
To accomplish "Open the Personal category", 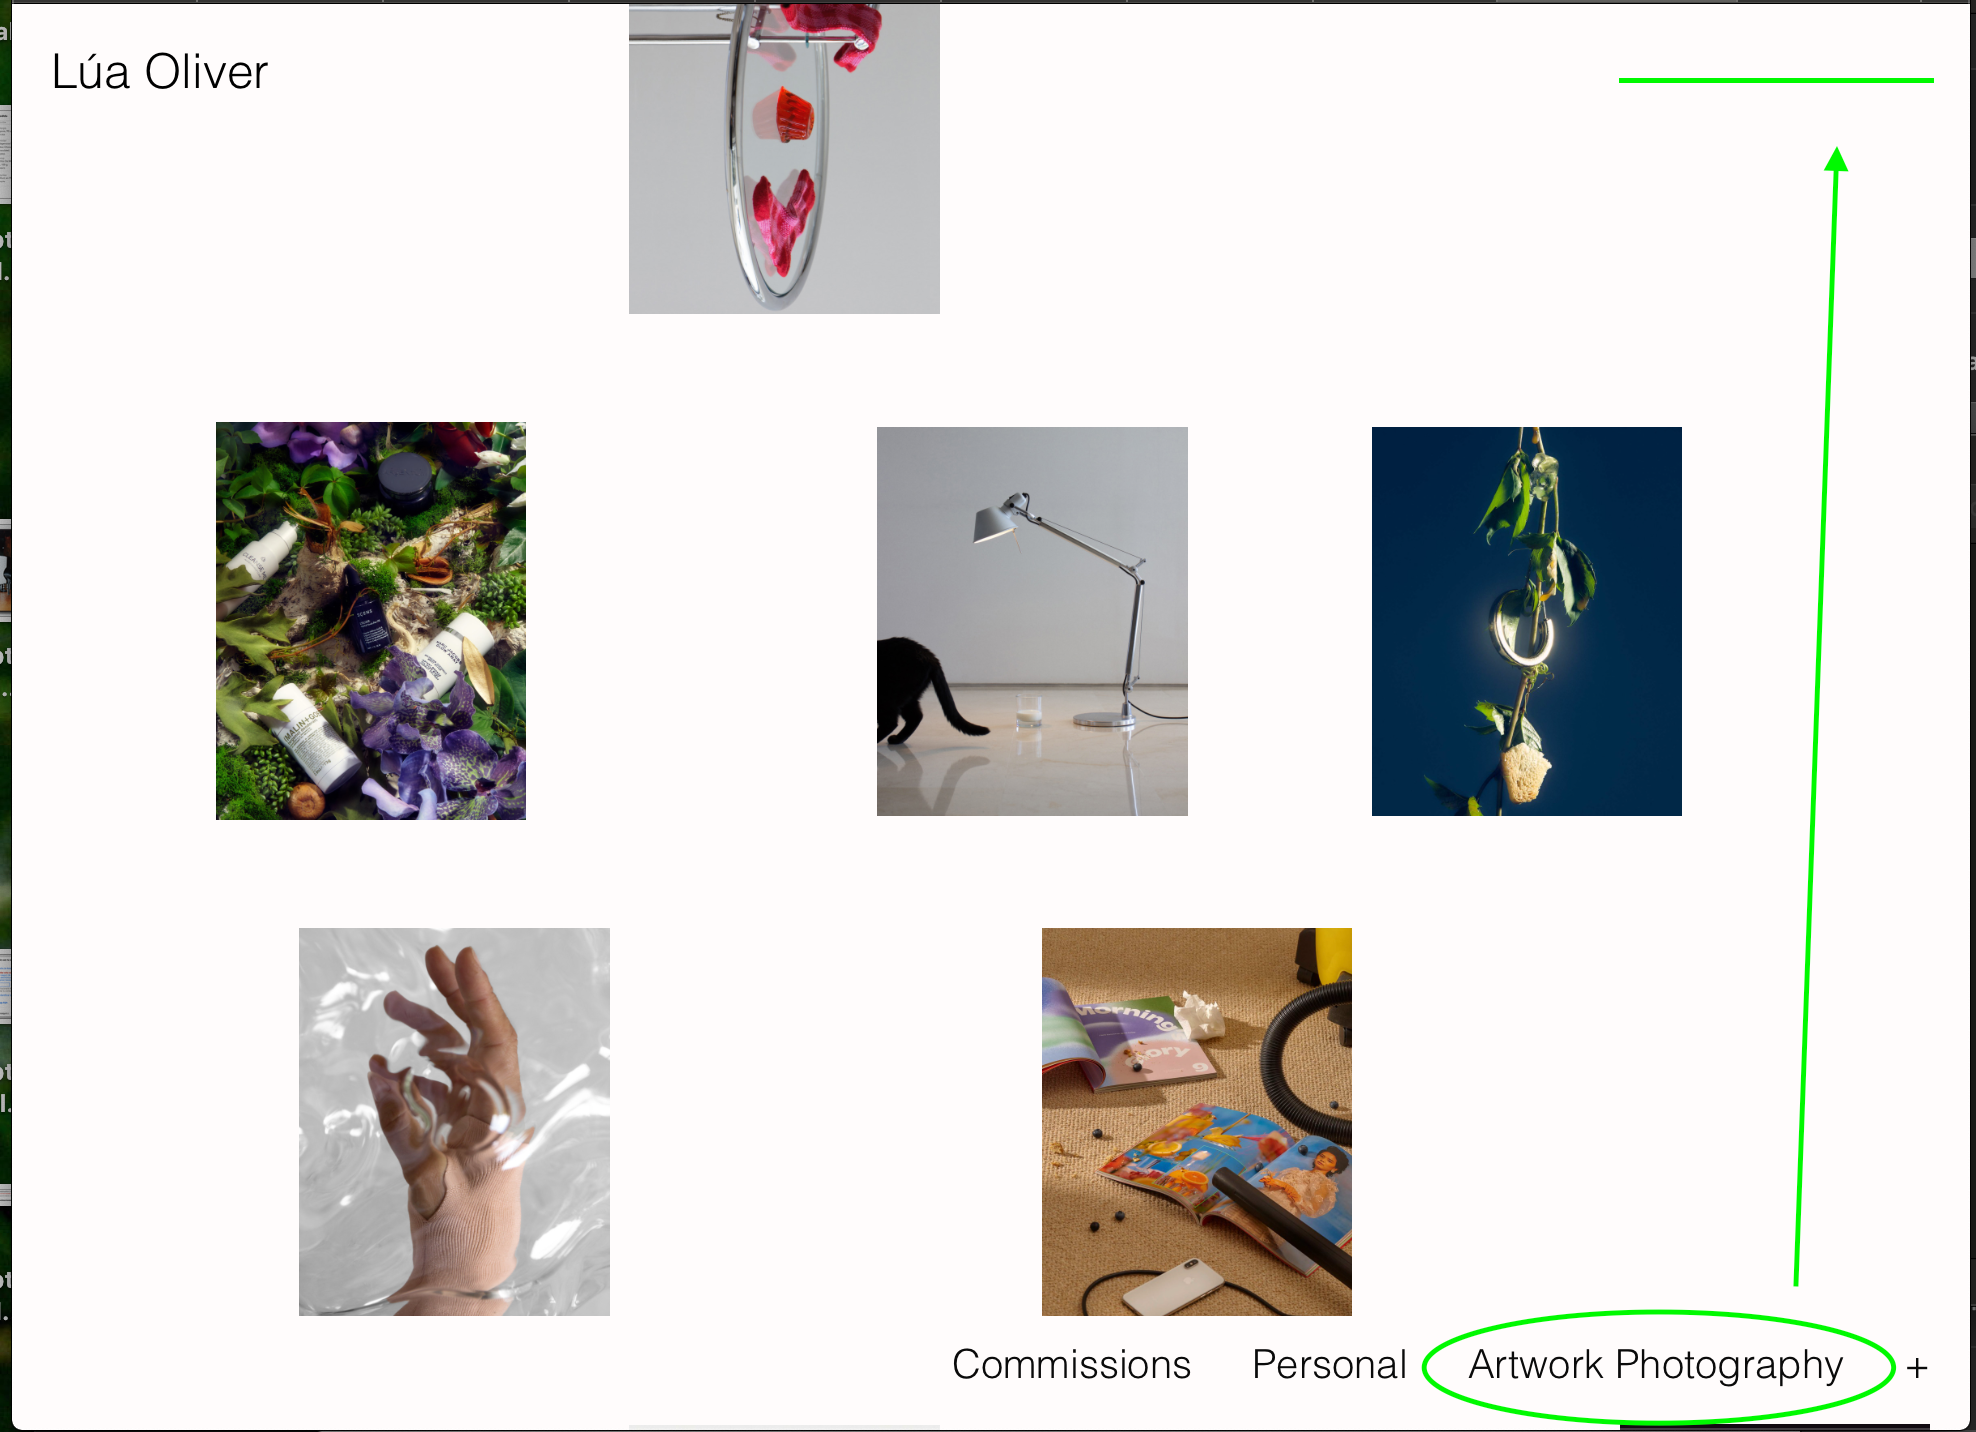I will (x=1329, y=1365).
